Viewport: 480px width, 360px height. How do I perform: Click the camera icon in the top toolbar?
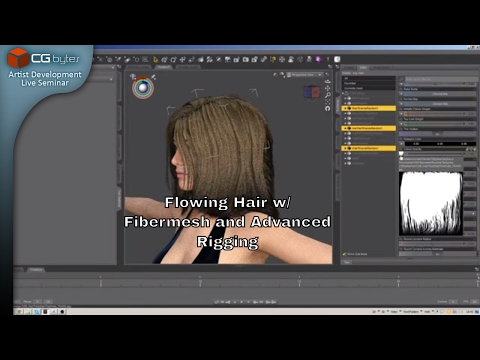coord(246,60)
